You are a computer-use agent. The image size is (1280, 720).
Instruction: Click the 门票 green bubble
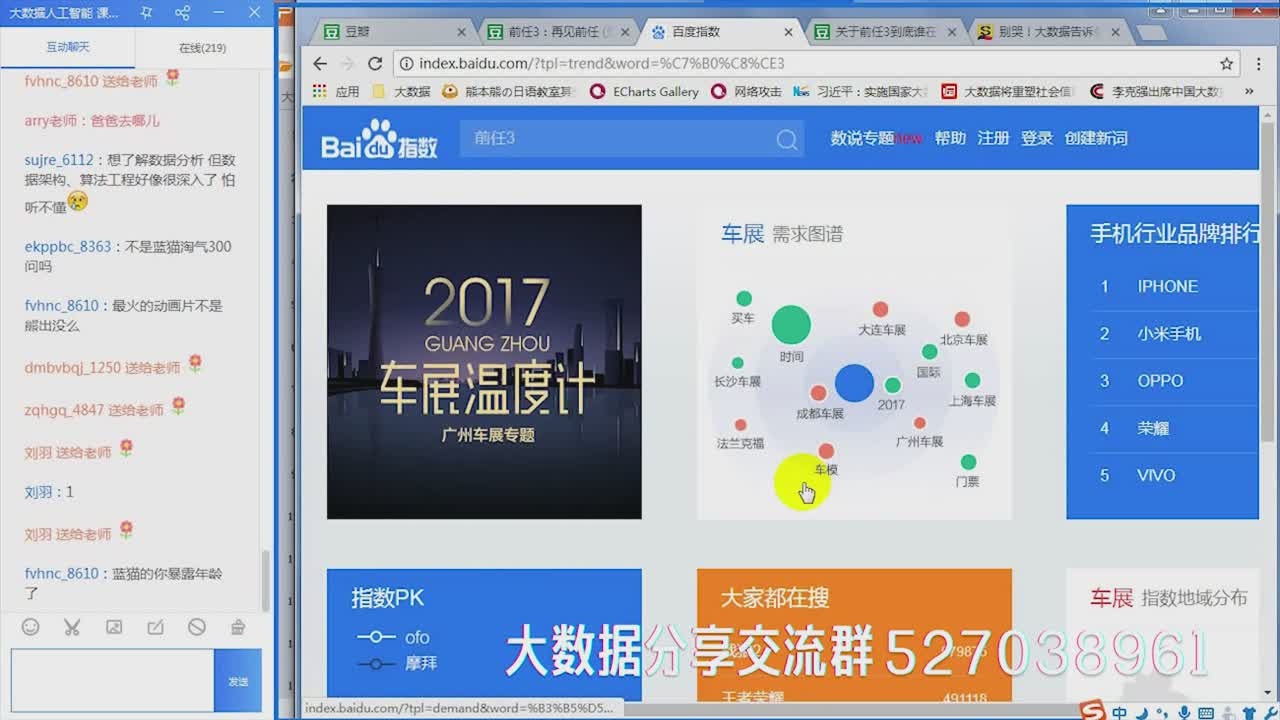[x=968, y=462]
